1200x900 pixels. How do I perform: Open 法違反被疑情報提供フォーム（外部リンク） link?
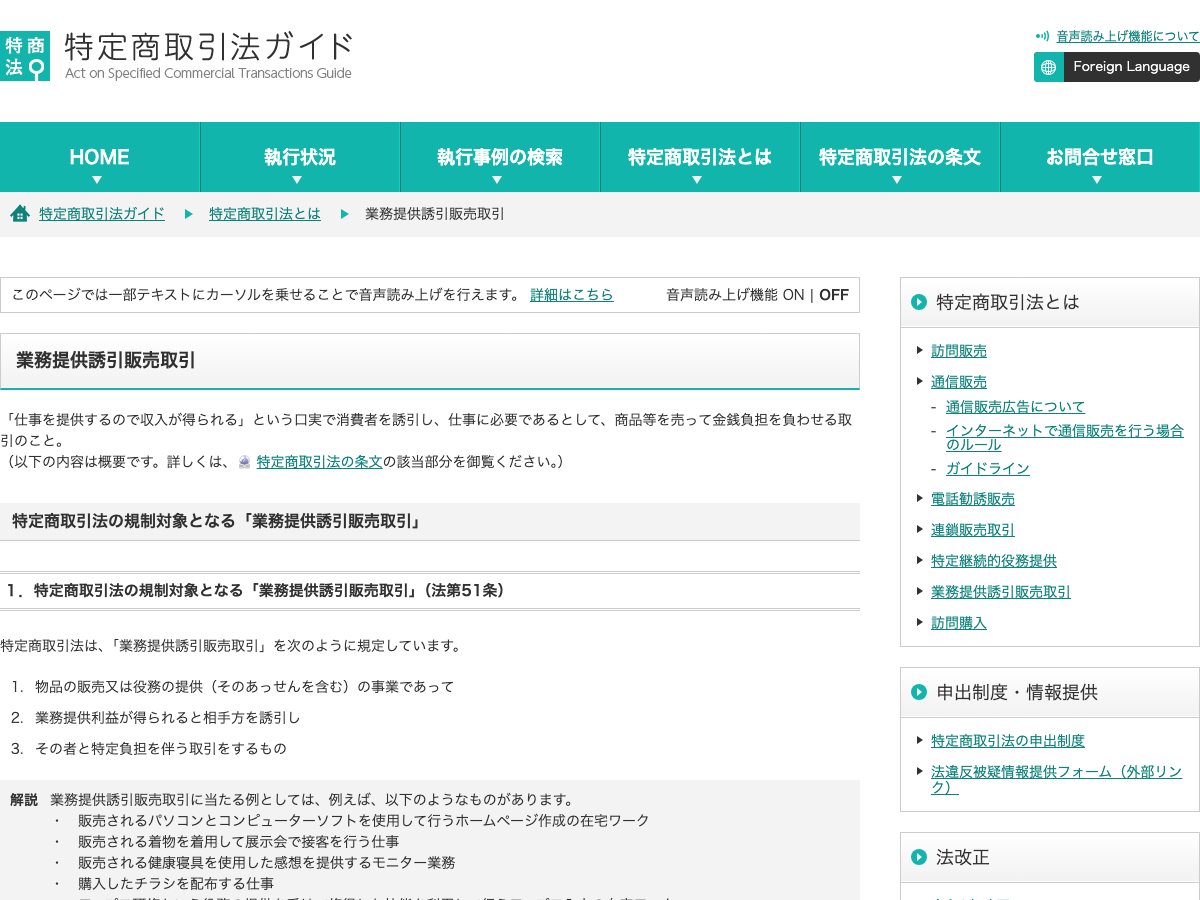1057,780
